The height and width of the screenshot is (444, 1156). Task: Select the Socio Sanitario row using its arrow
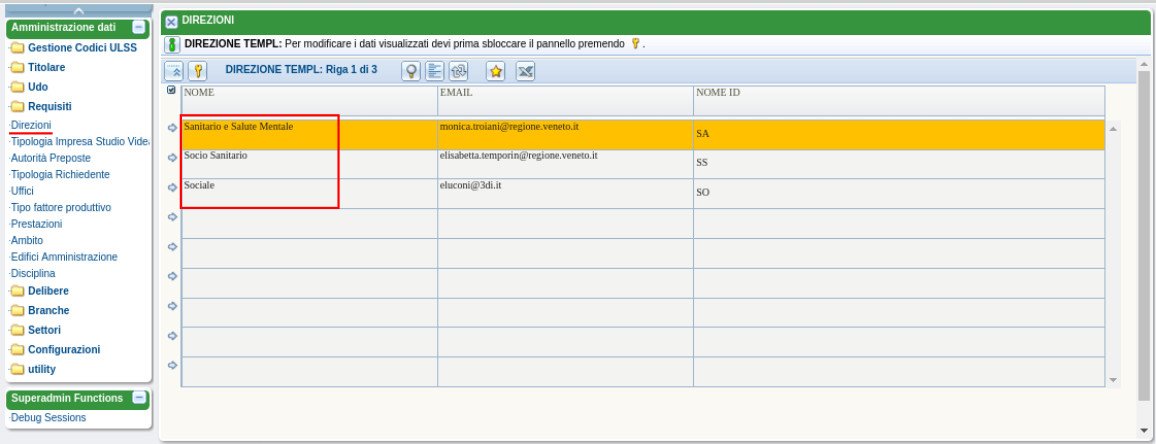pos(172,158)
